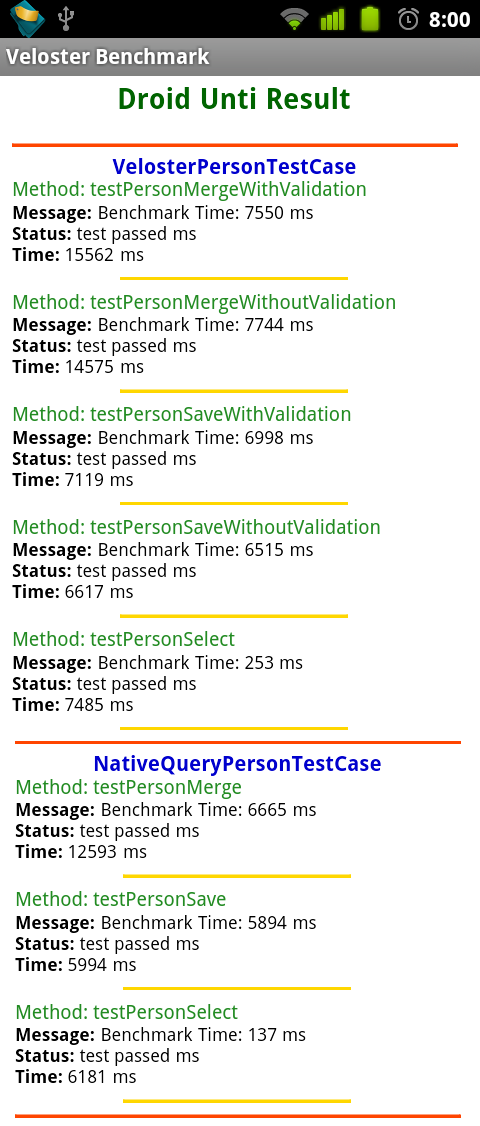This screenshot has height=1126, width=480.
Task: Select the NativeQueryPersonTestCase header
Action: tap(237, 763)
